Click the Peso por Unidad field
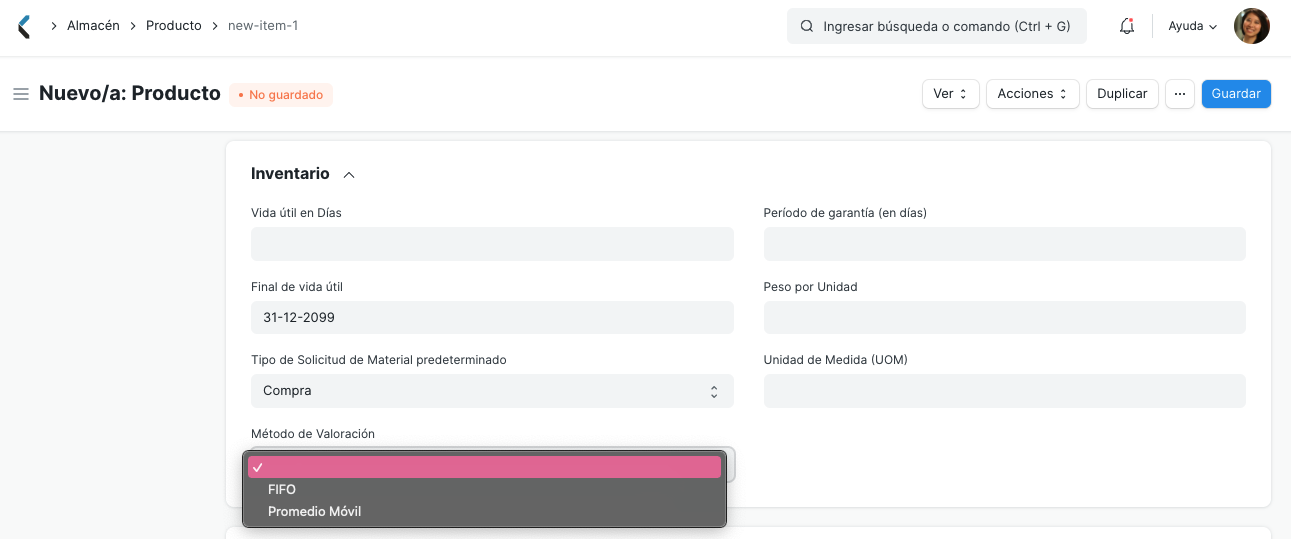This screenshot has width=1291, height=539. coord(1004,317)
